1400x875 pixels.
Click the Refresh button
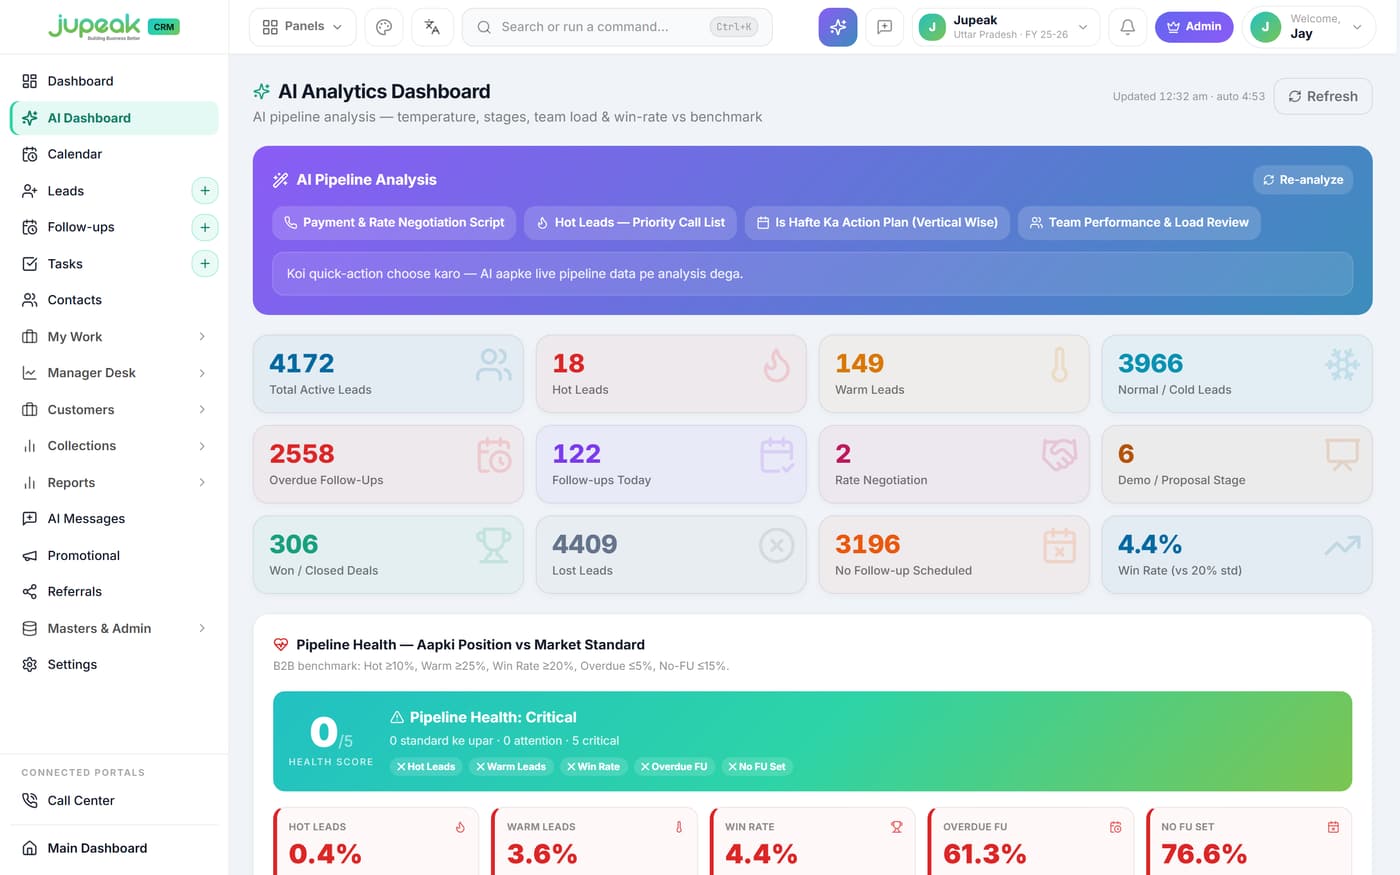pyautogui.click(x=1323, y=96)
